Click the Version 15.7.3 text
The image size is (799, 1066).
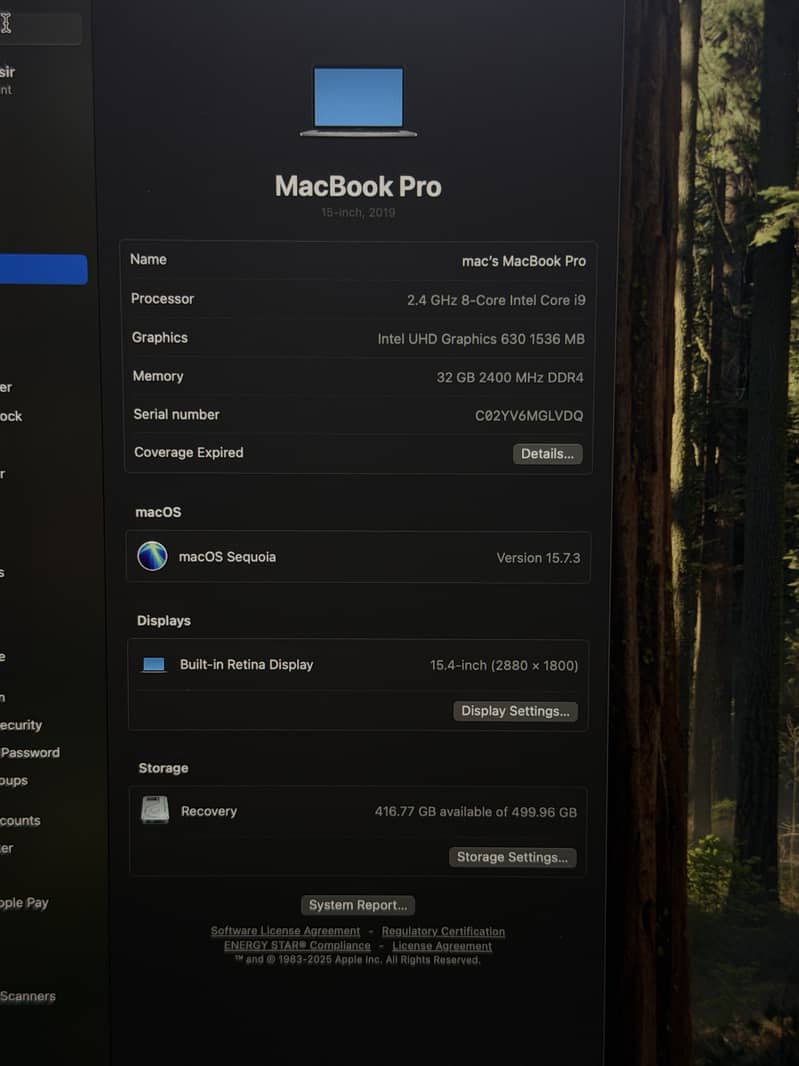[x=539, y=558]
